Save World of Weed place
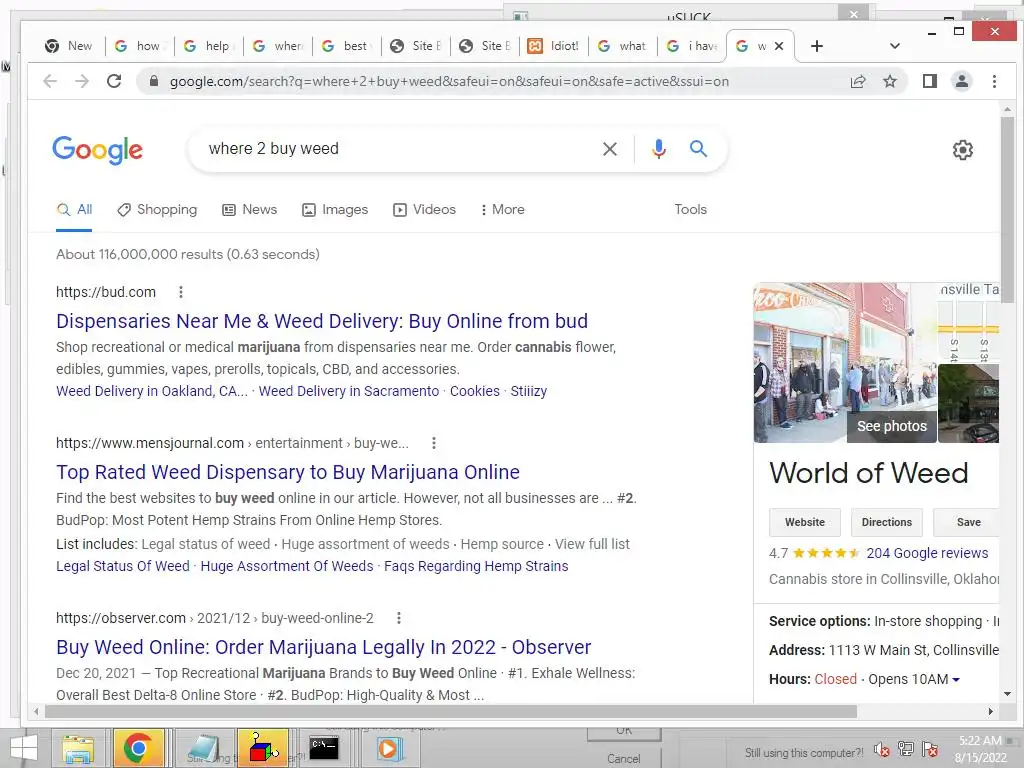The image size is (1024, 768). (x=967, y=522)
